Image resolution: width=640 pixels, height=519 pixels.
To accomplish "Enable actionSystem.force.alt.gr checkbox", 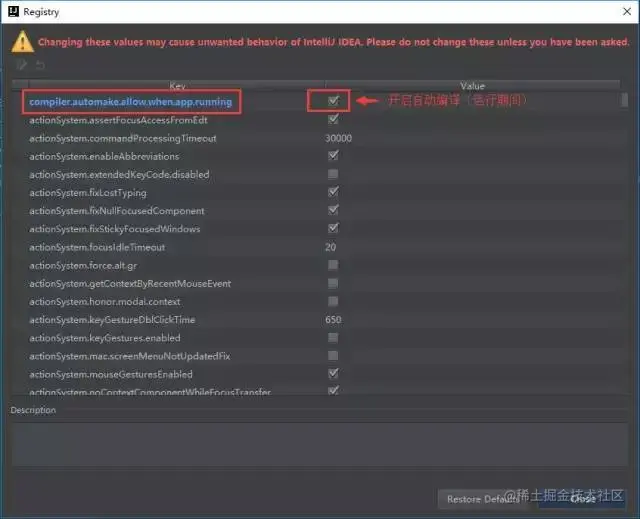I will [333, 265].
